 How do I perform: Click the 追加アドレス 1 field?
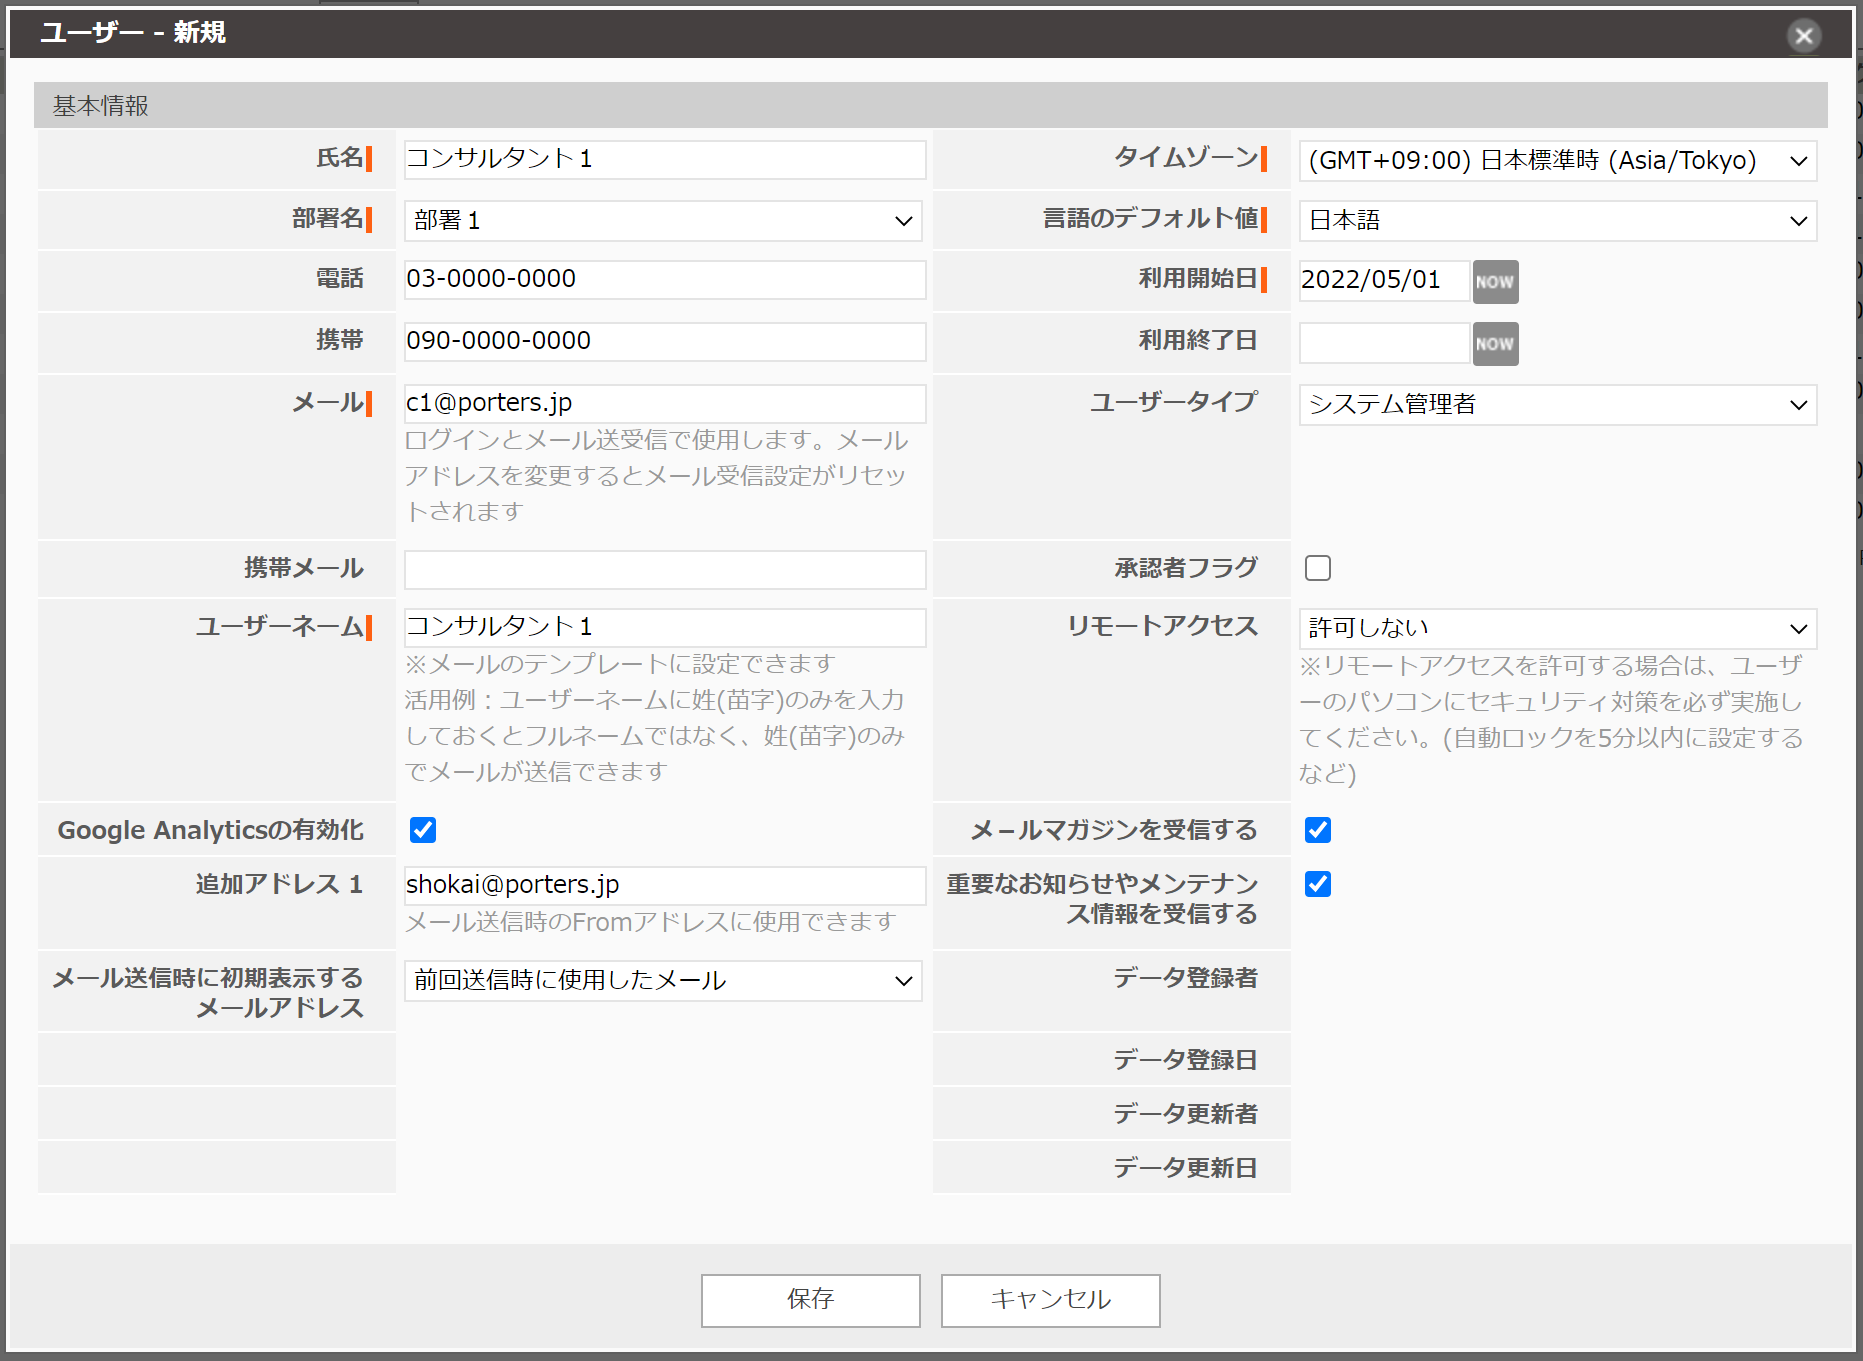(x=664, y=885)
